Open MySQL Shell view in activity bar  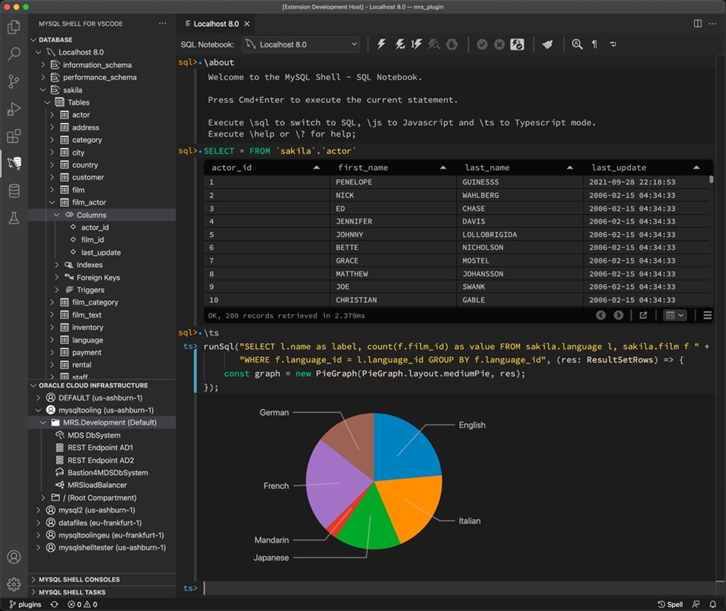click(x=14, y=163)
